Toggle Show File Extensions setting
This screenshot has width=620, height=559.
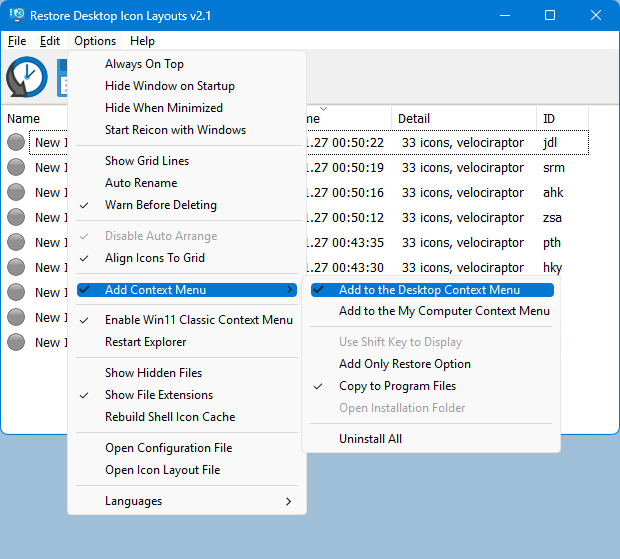[x=158, y=395]
